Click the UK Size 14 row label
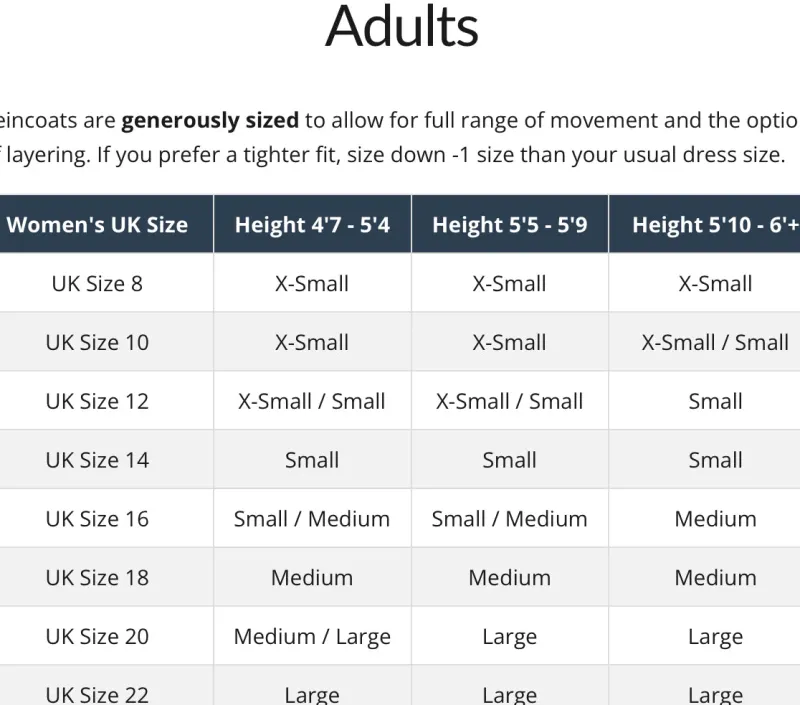The height and width of the screenshot is (705, 800). point(97,461)
